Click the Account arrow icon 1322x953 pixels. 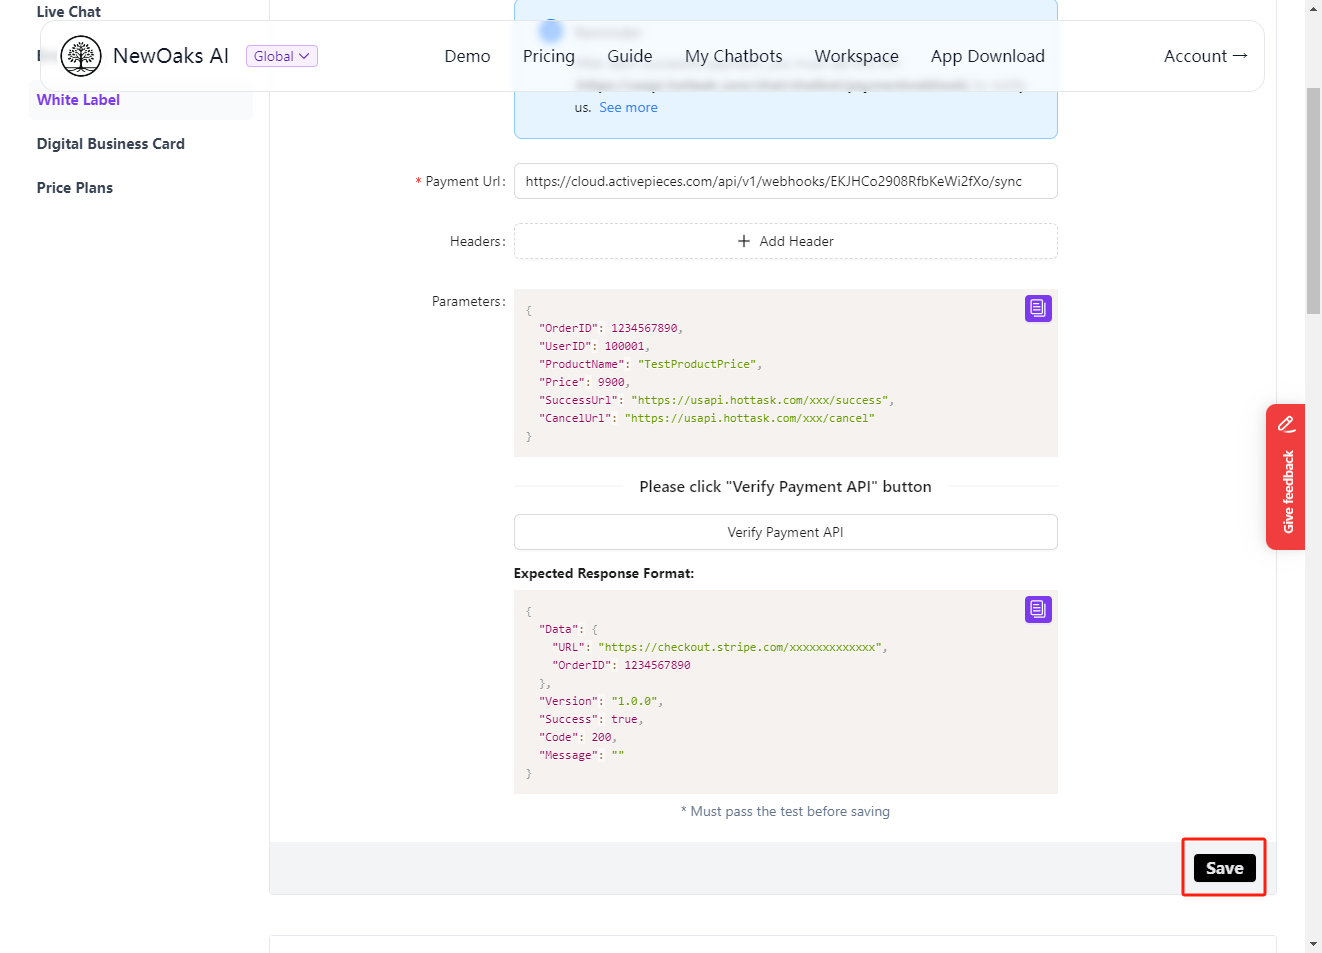coord(1240,56)
